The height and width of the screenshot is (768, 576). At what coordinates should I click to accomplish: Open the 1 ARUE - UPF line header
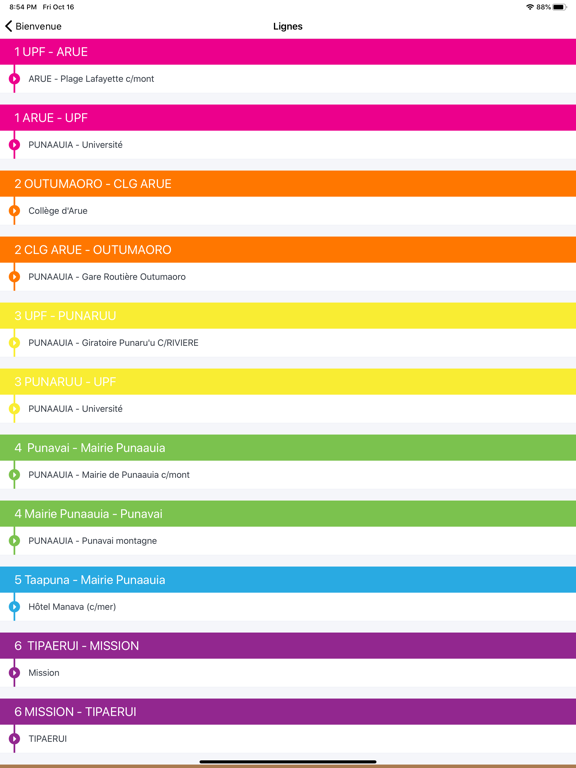point(288,118)
